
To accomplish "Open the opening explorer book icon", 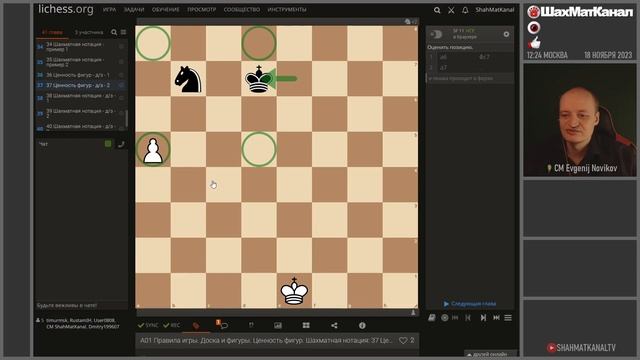I will [x=432, y=318].
